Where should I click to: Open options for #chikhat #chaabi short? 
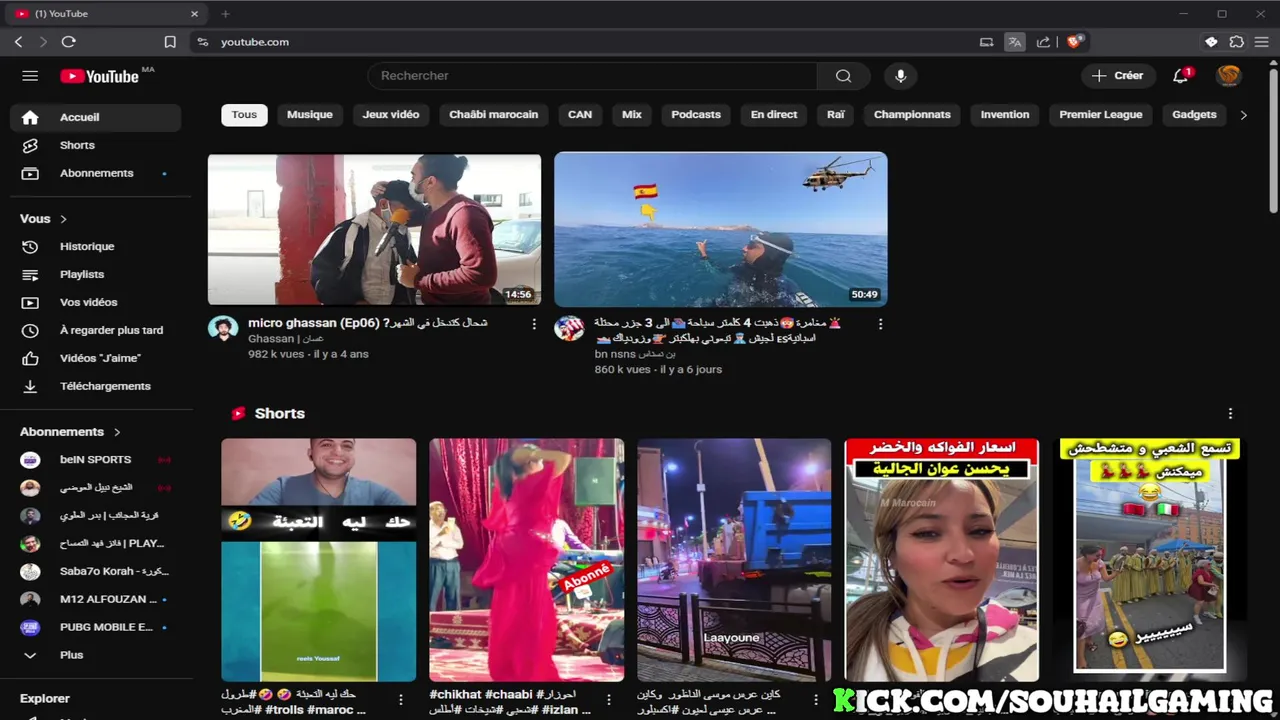(609, 700)
